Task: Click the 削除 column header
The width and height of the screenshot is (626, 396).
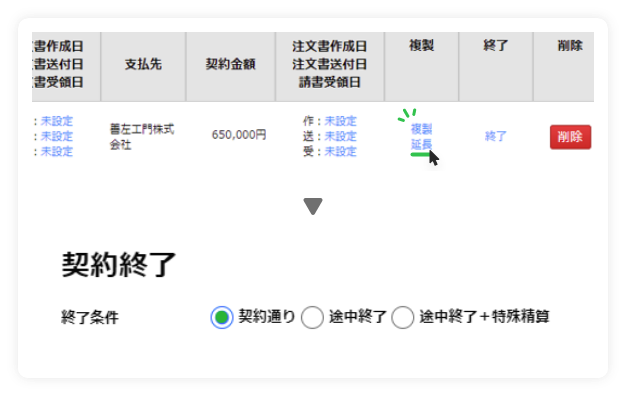Action: pos(570,46)
